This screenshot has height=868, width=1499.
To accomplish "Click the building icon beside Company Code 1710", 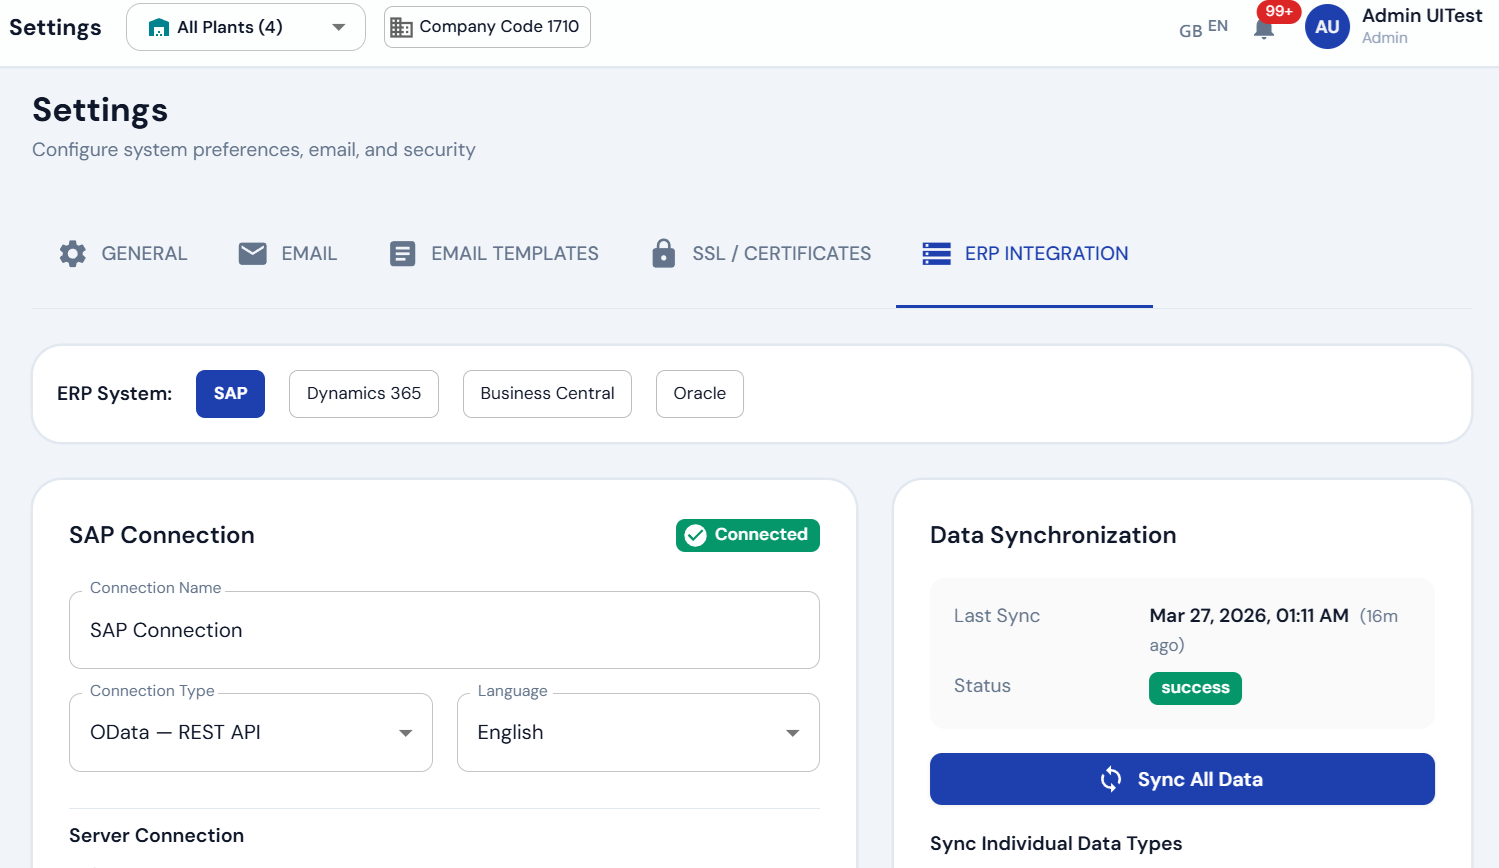I will point(402,26).
